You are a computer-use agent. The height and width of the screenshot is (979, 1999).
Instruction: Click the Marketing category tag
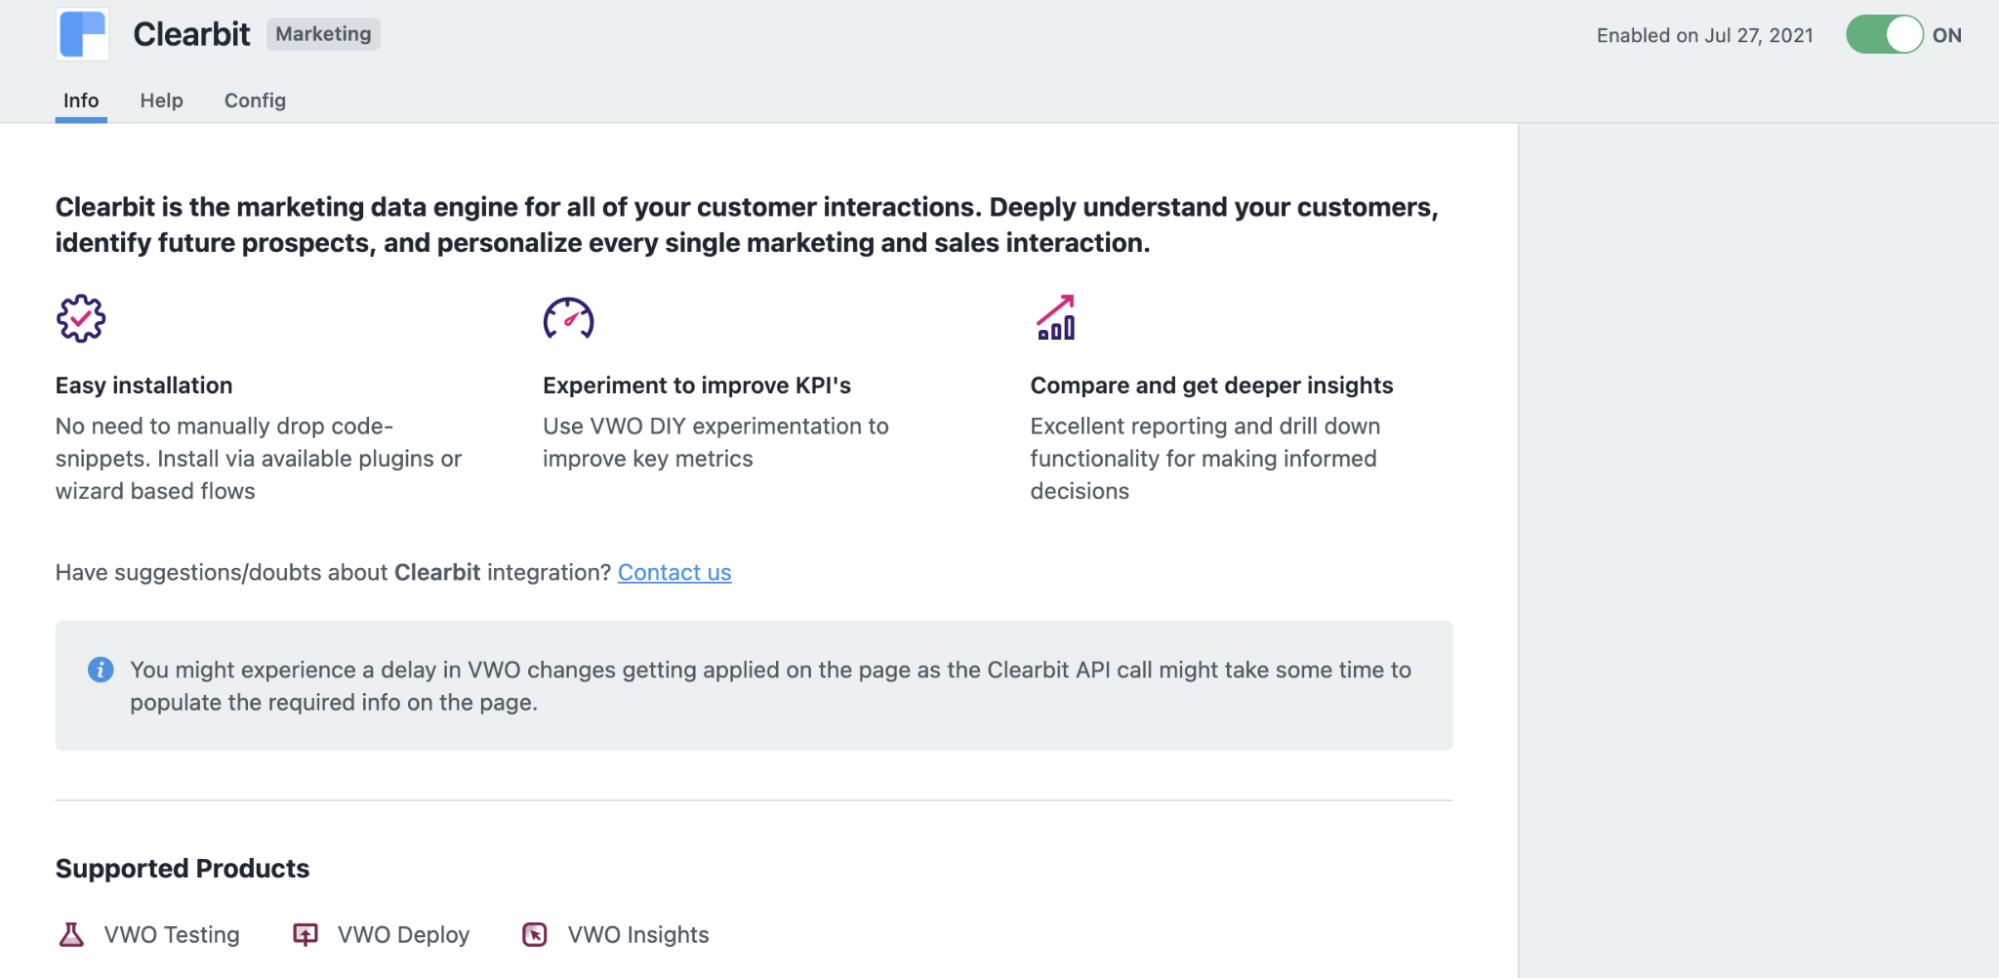coord(323,34)
